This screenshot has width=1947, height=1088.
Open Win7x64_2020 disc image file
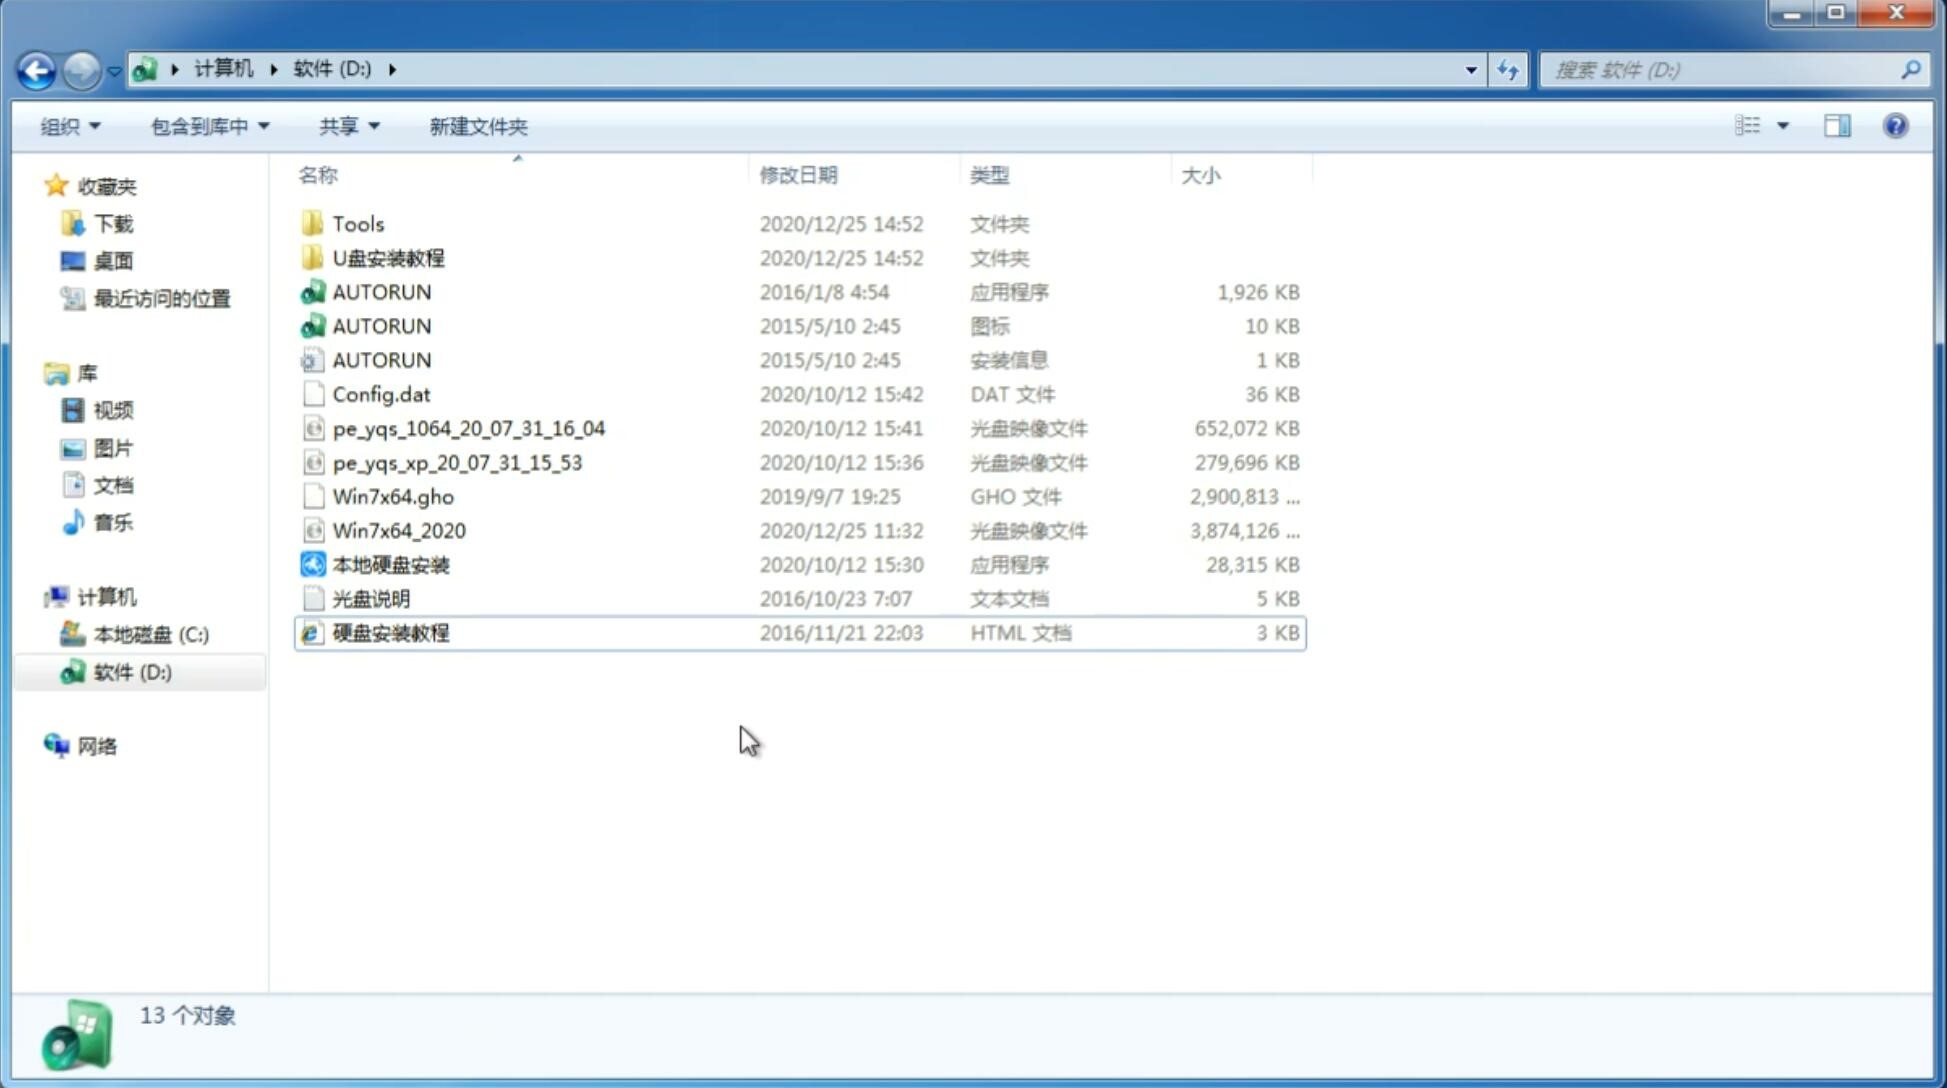tap(398, 529)
